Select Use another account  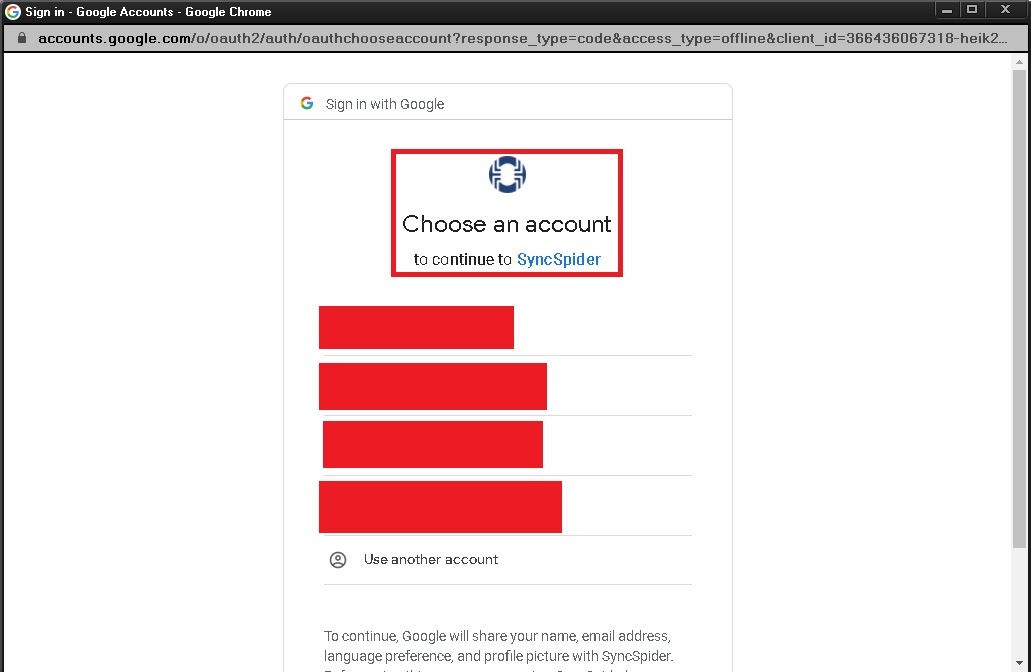click(508, 560)
